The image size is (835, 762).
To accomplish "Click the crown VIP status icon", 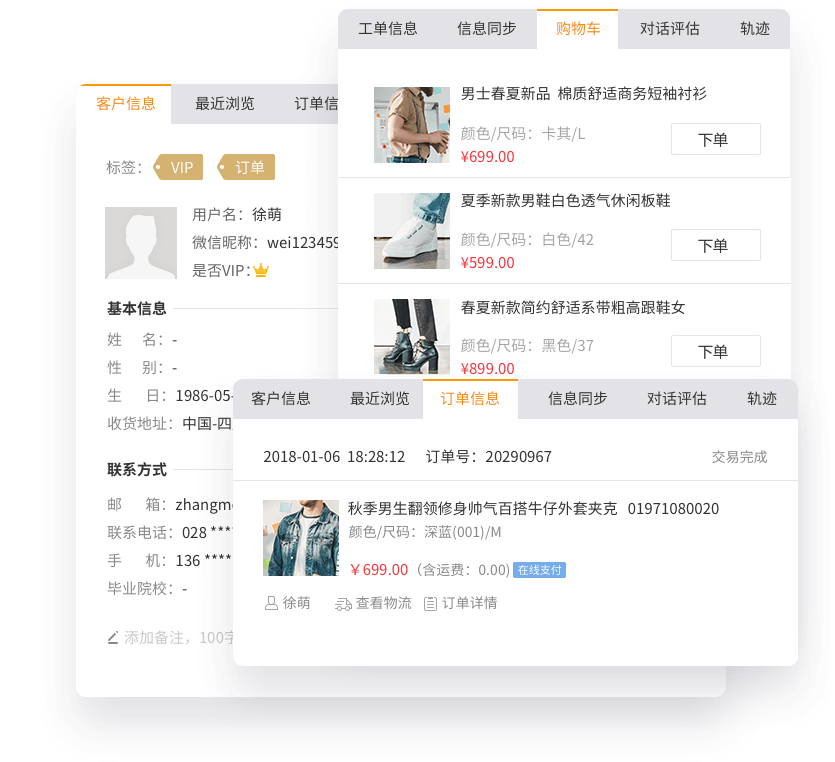I will click(260, 268).
